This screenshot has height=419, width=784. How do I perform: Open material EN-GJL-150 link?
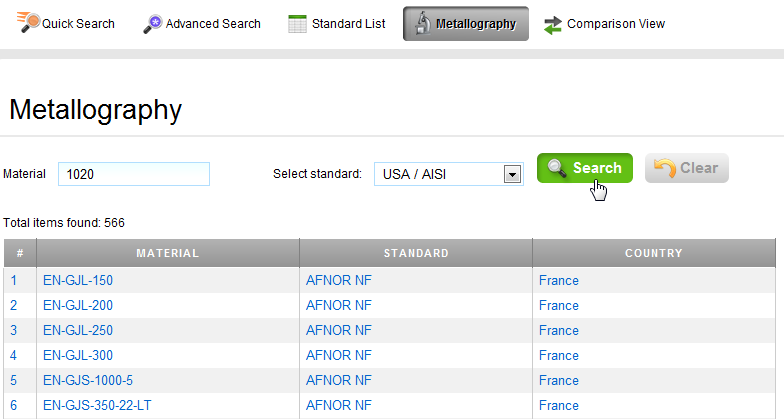77,280
